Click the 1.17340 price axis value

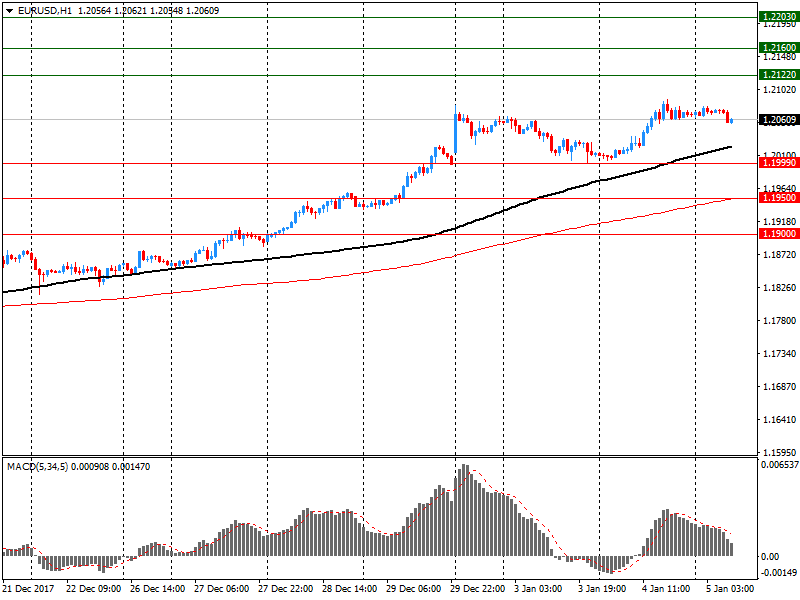pyautogui.click(x=779, y=354)
